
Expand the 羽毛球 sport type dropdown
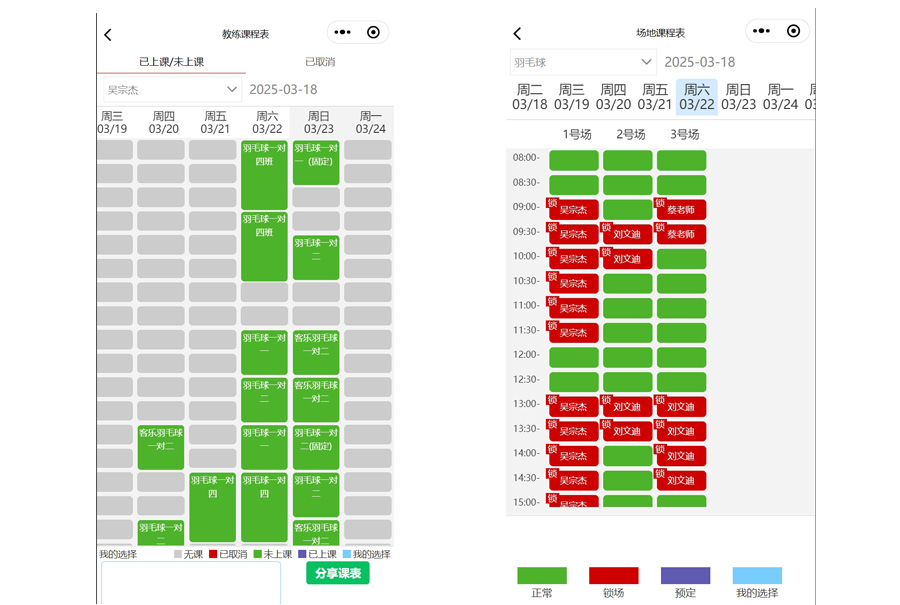click(x=583, y=62)
